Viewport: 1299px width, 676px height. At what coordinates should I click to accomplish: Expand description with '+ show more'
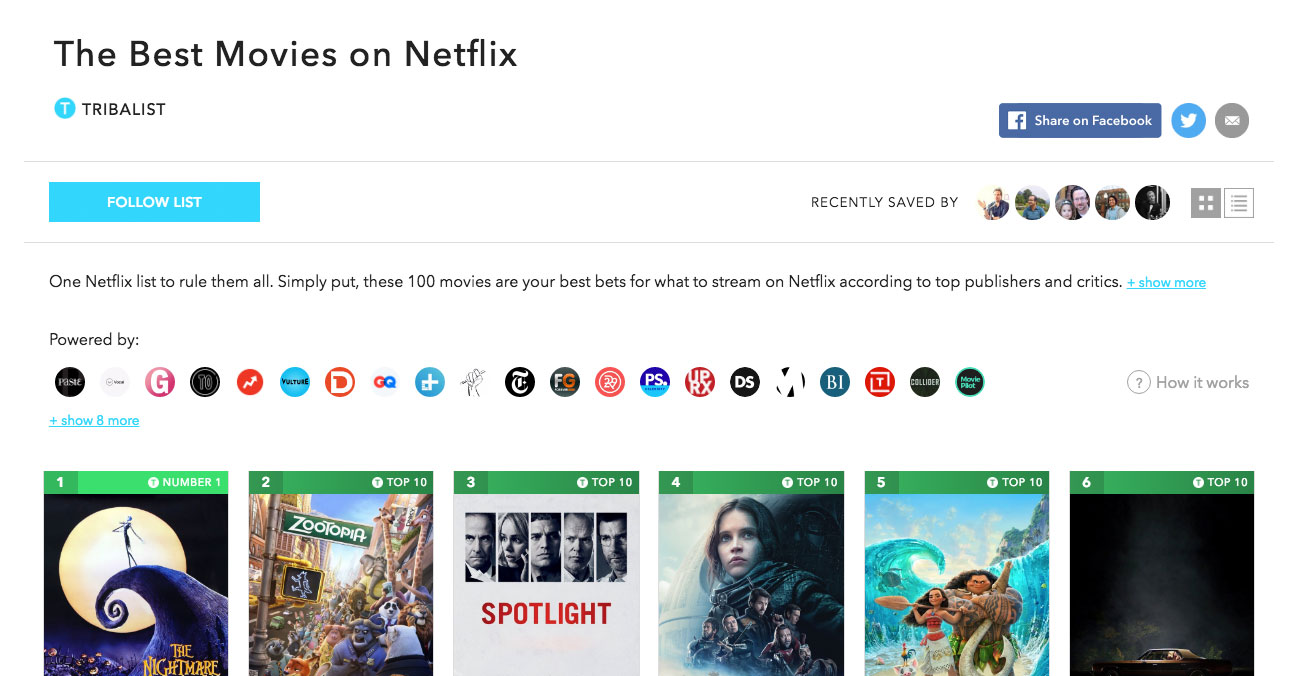1166,283
